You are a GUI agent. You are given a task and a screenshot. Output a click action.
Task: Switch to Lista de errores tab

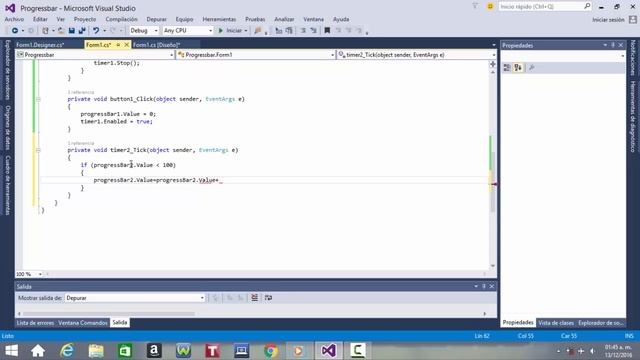35,323
